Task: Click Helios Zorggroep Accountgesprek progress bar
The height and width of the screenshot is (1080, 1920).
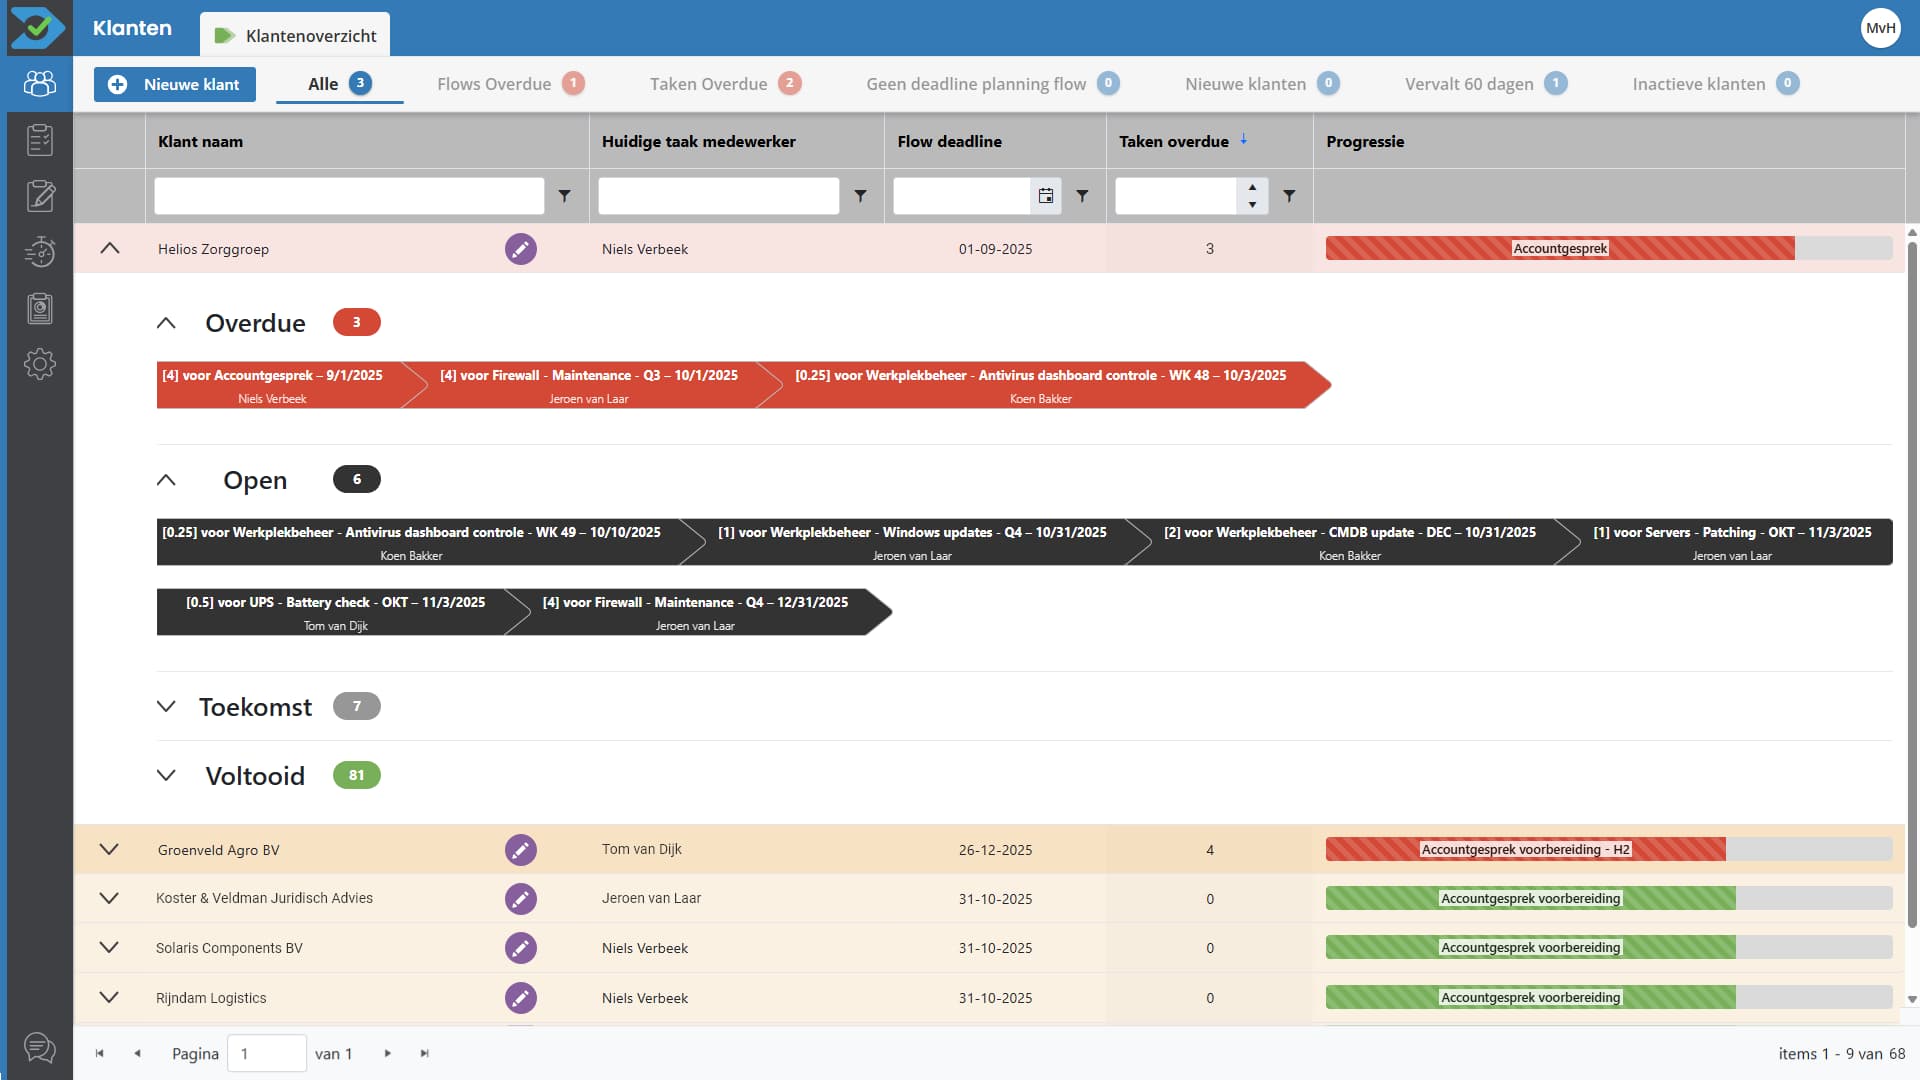Action: pyautogui.click(x=1559, y=249)
